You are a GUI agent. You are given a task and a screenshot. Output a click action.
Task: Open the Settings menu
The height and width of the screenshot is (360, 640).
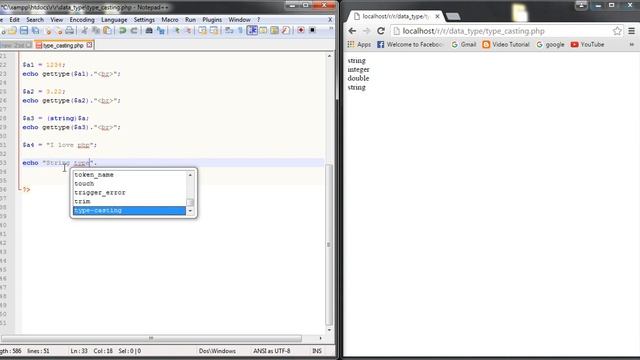pyautogui.click(x=144, y=20)
